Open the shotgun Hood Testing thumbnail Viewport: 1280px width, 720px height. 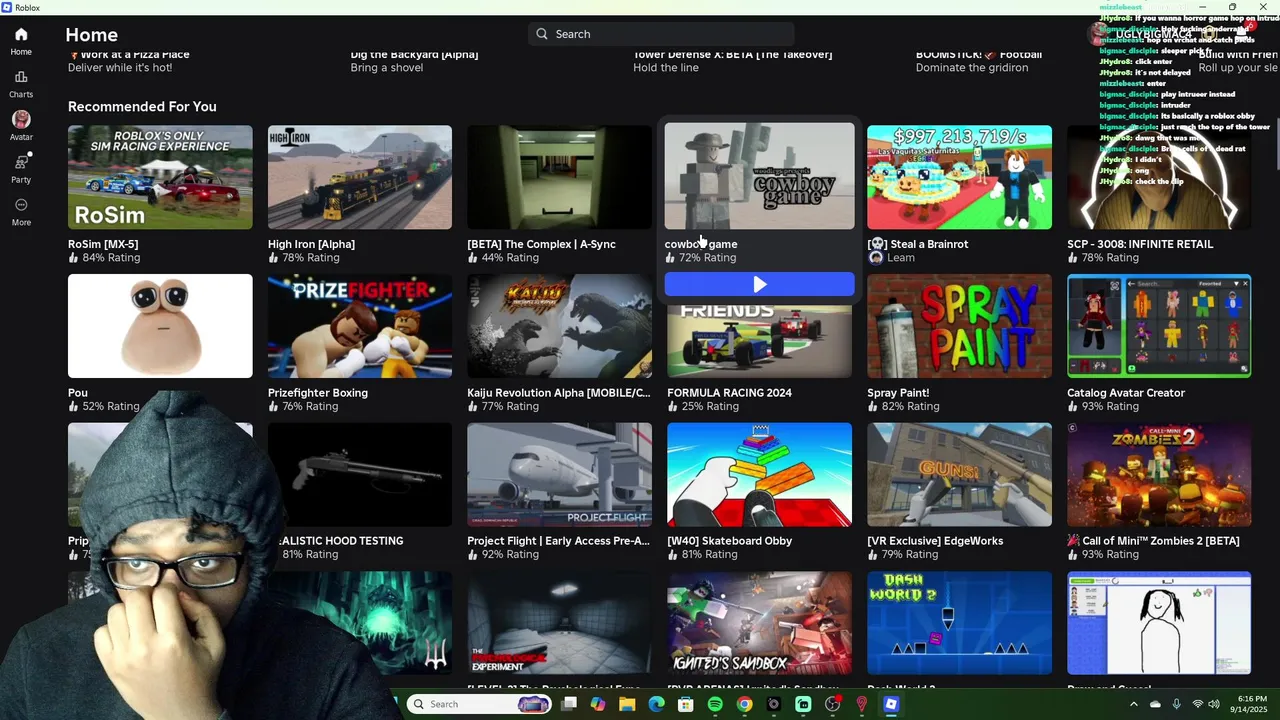click(360, 475)
